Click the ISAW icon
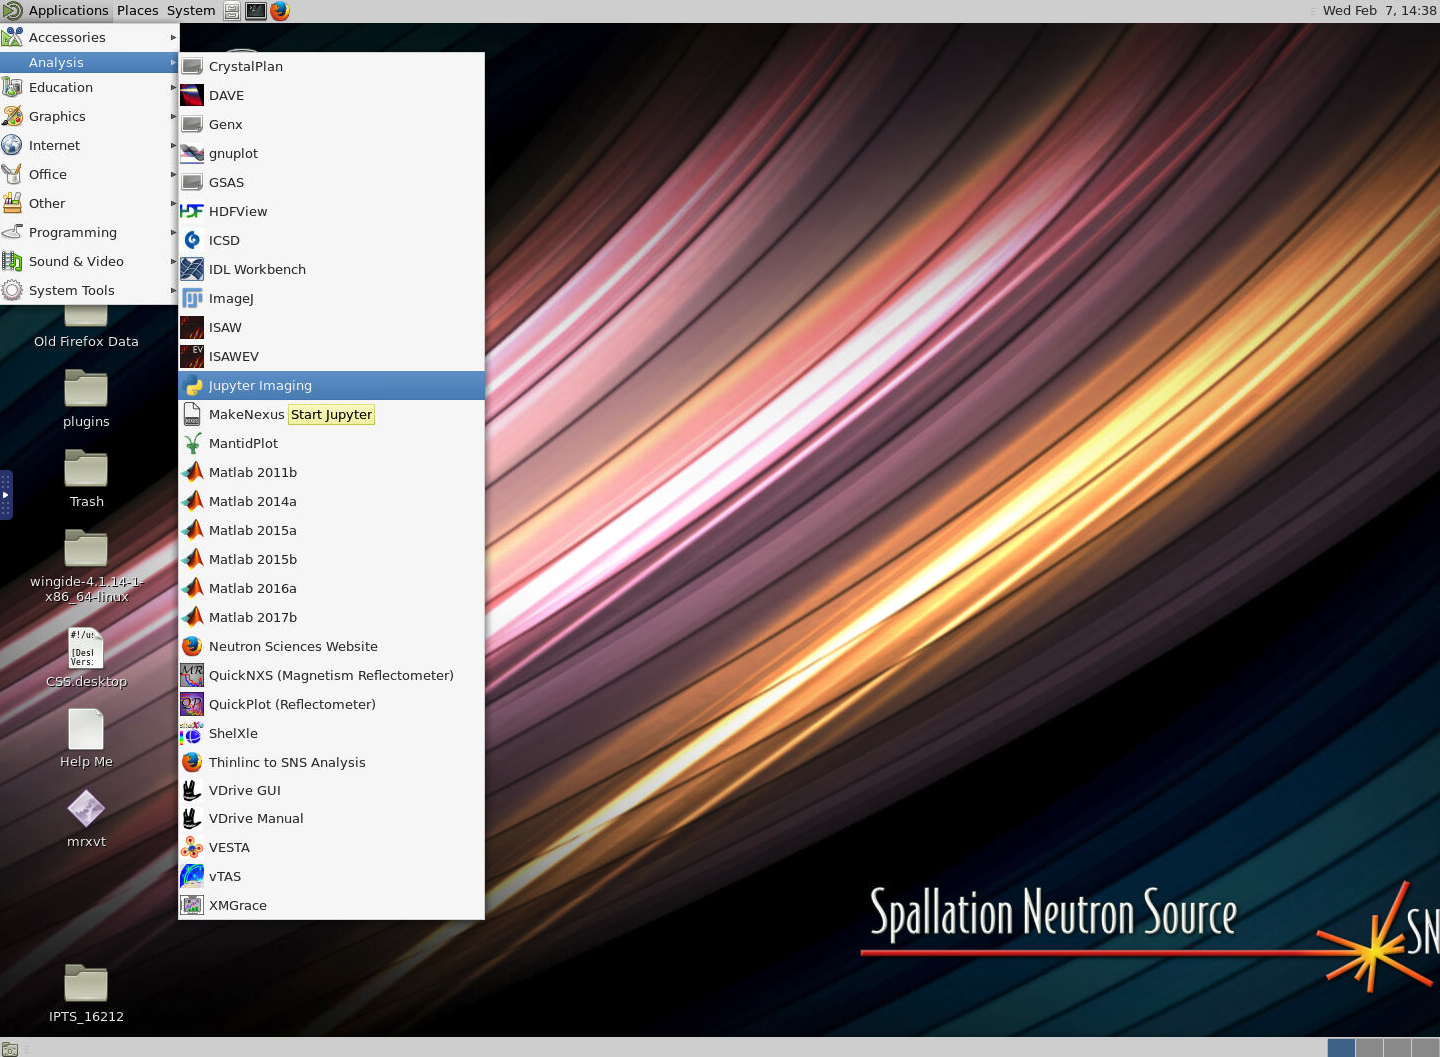1440x1057 pixels. pyautogui.click(x=192, y=327)
